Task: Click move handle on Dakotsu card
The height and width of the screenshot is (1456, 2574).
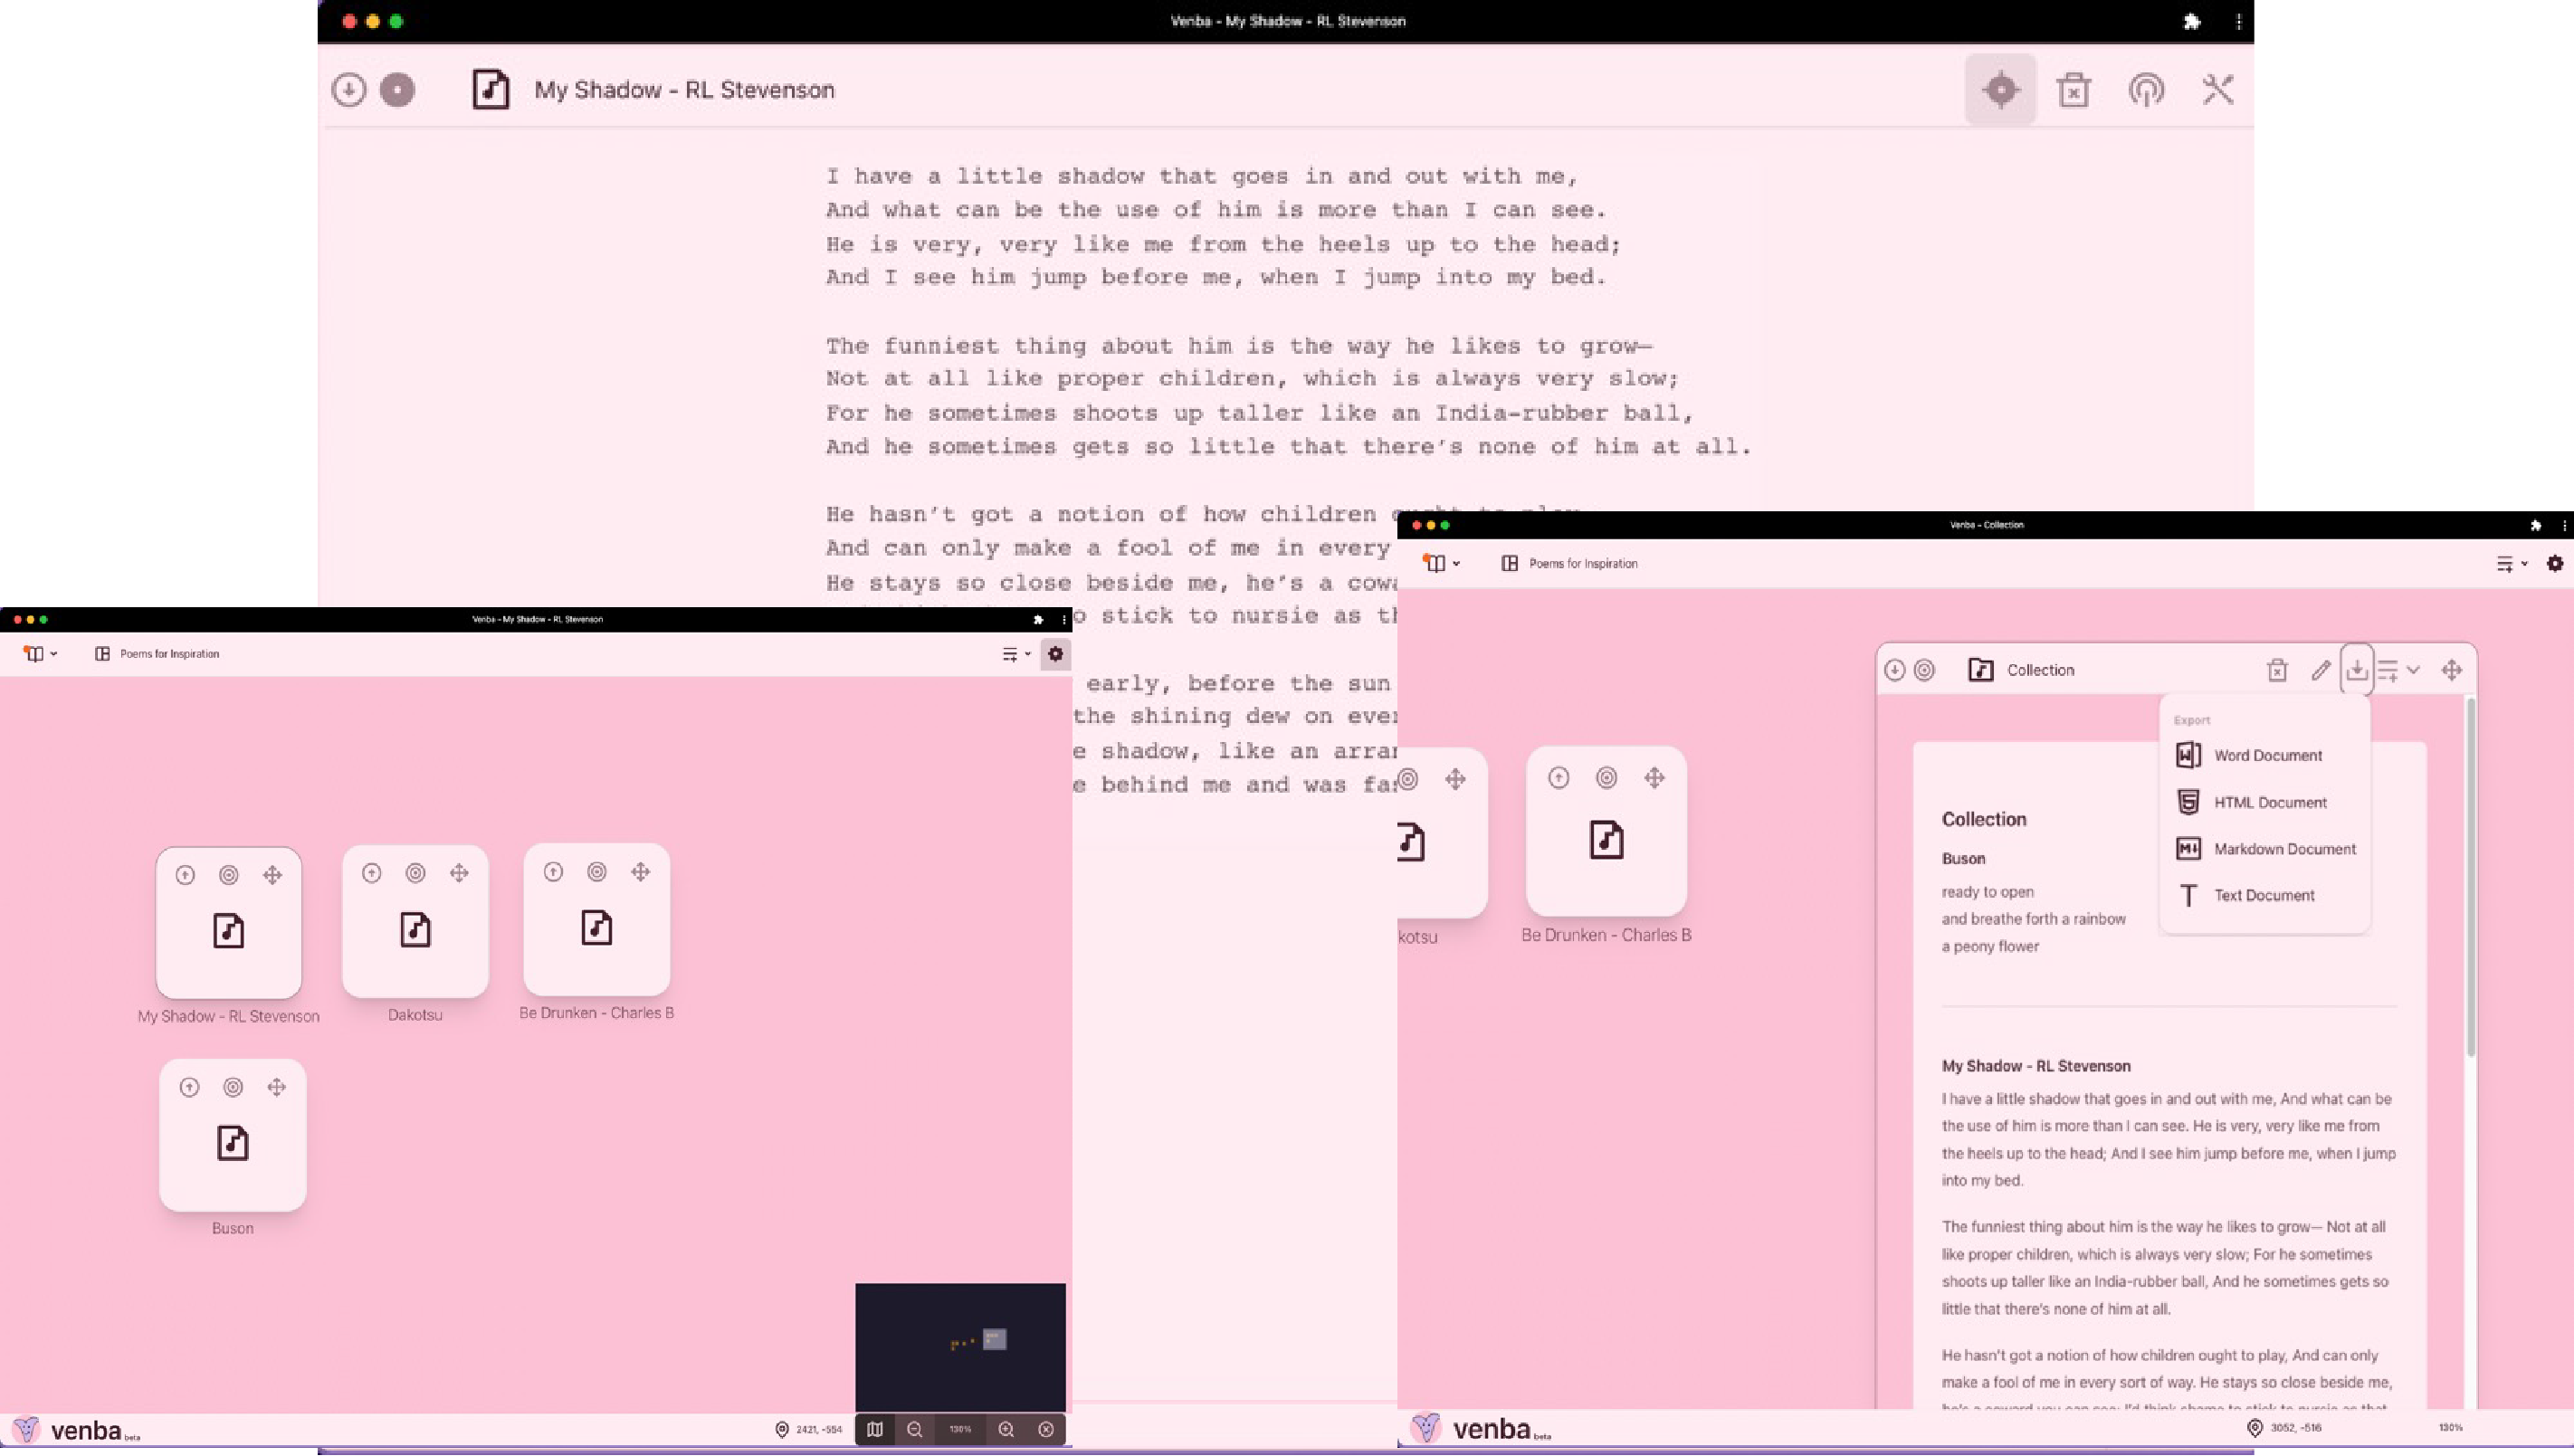Action: (x=459, y=873)
